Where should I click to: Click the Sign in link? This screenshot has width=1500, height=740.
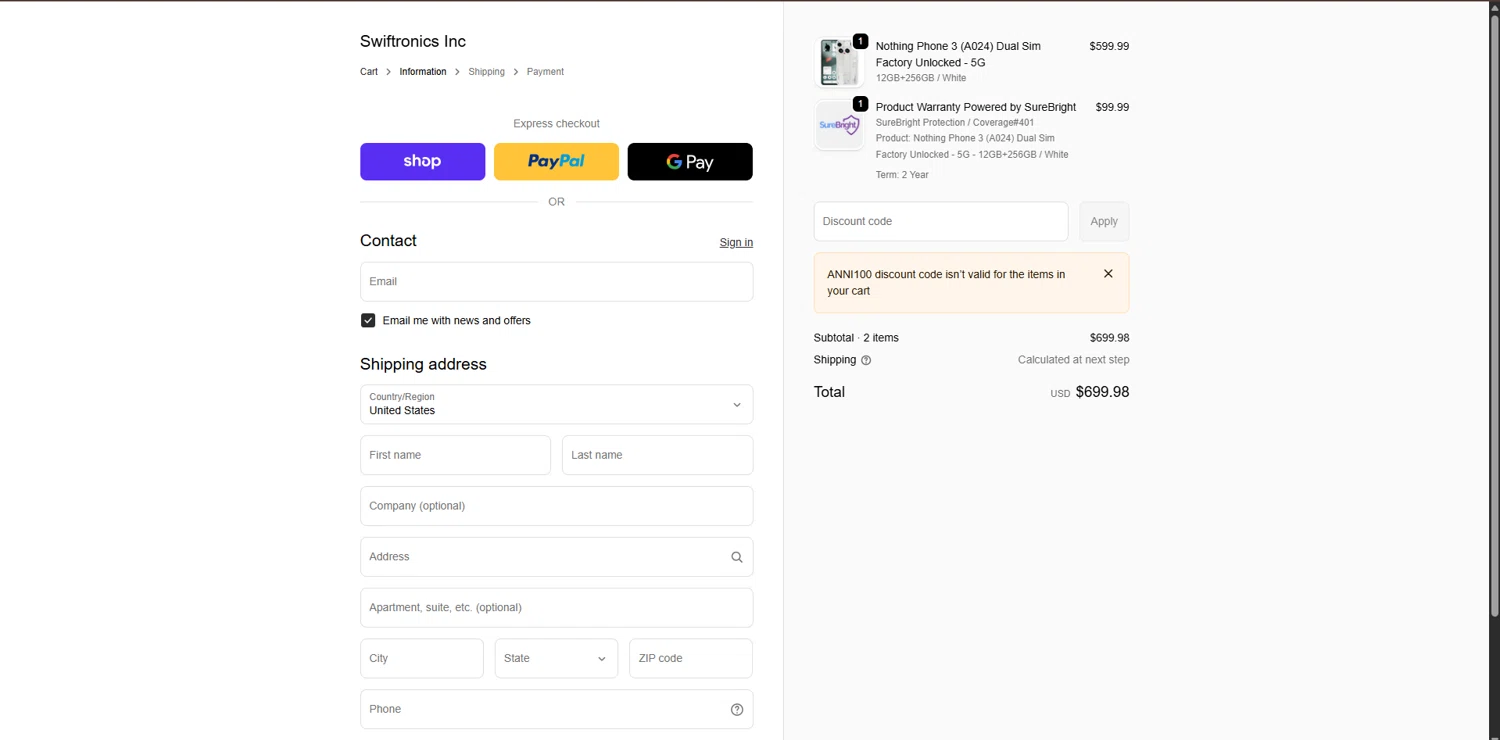tap(736, 242)
